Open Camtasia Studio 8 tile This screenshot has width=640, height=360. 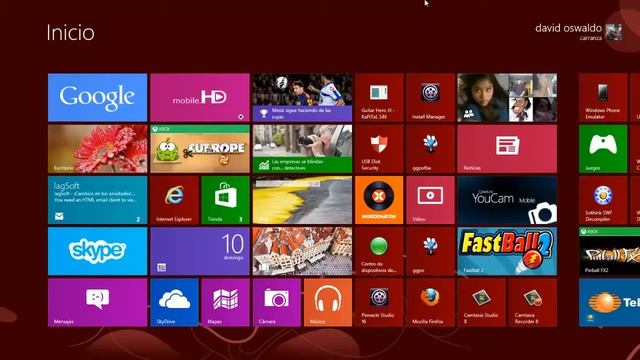click(x=482, y=302)
